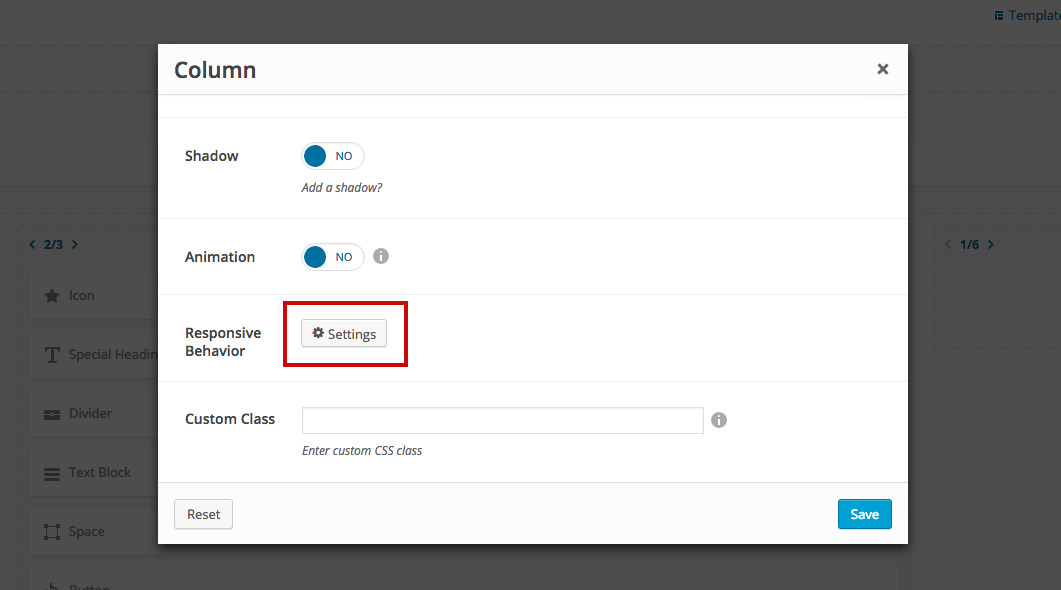Save the Column settings

pos(865,514)
